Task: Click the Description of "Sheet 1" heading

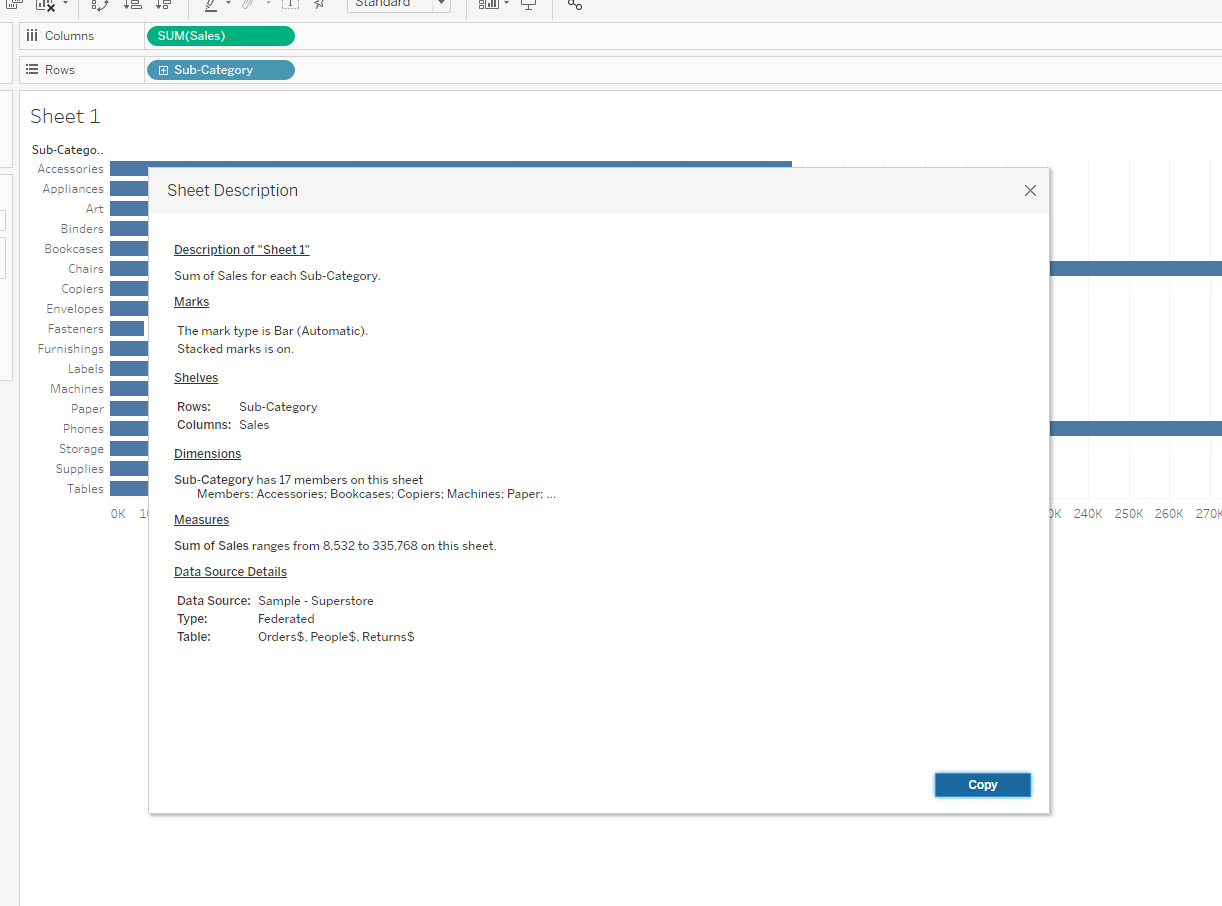Action: coord(242,250)
